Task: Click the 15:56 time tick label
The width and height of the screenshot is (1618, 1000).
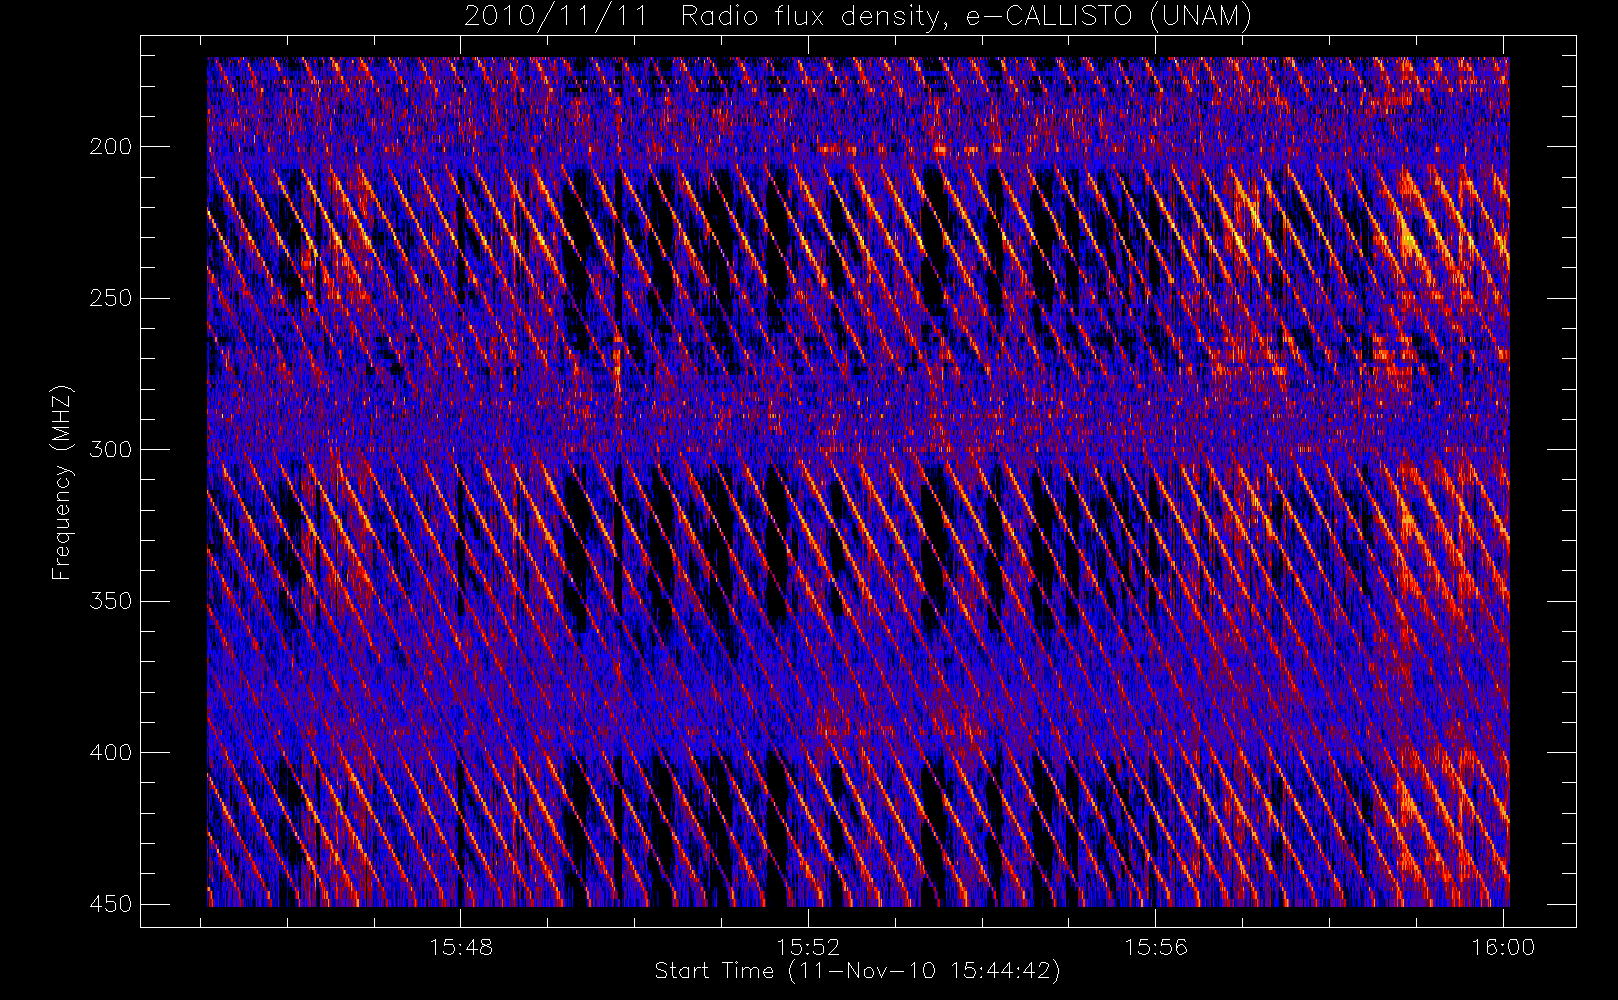Action: click(1156, 947)
